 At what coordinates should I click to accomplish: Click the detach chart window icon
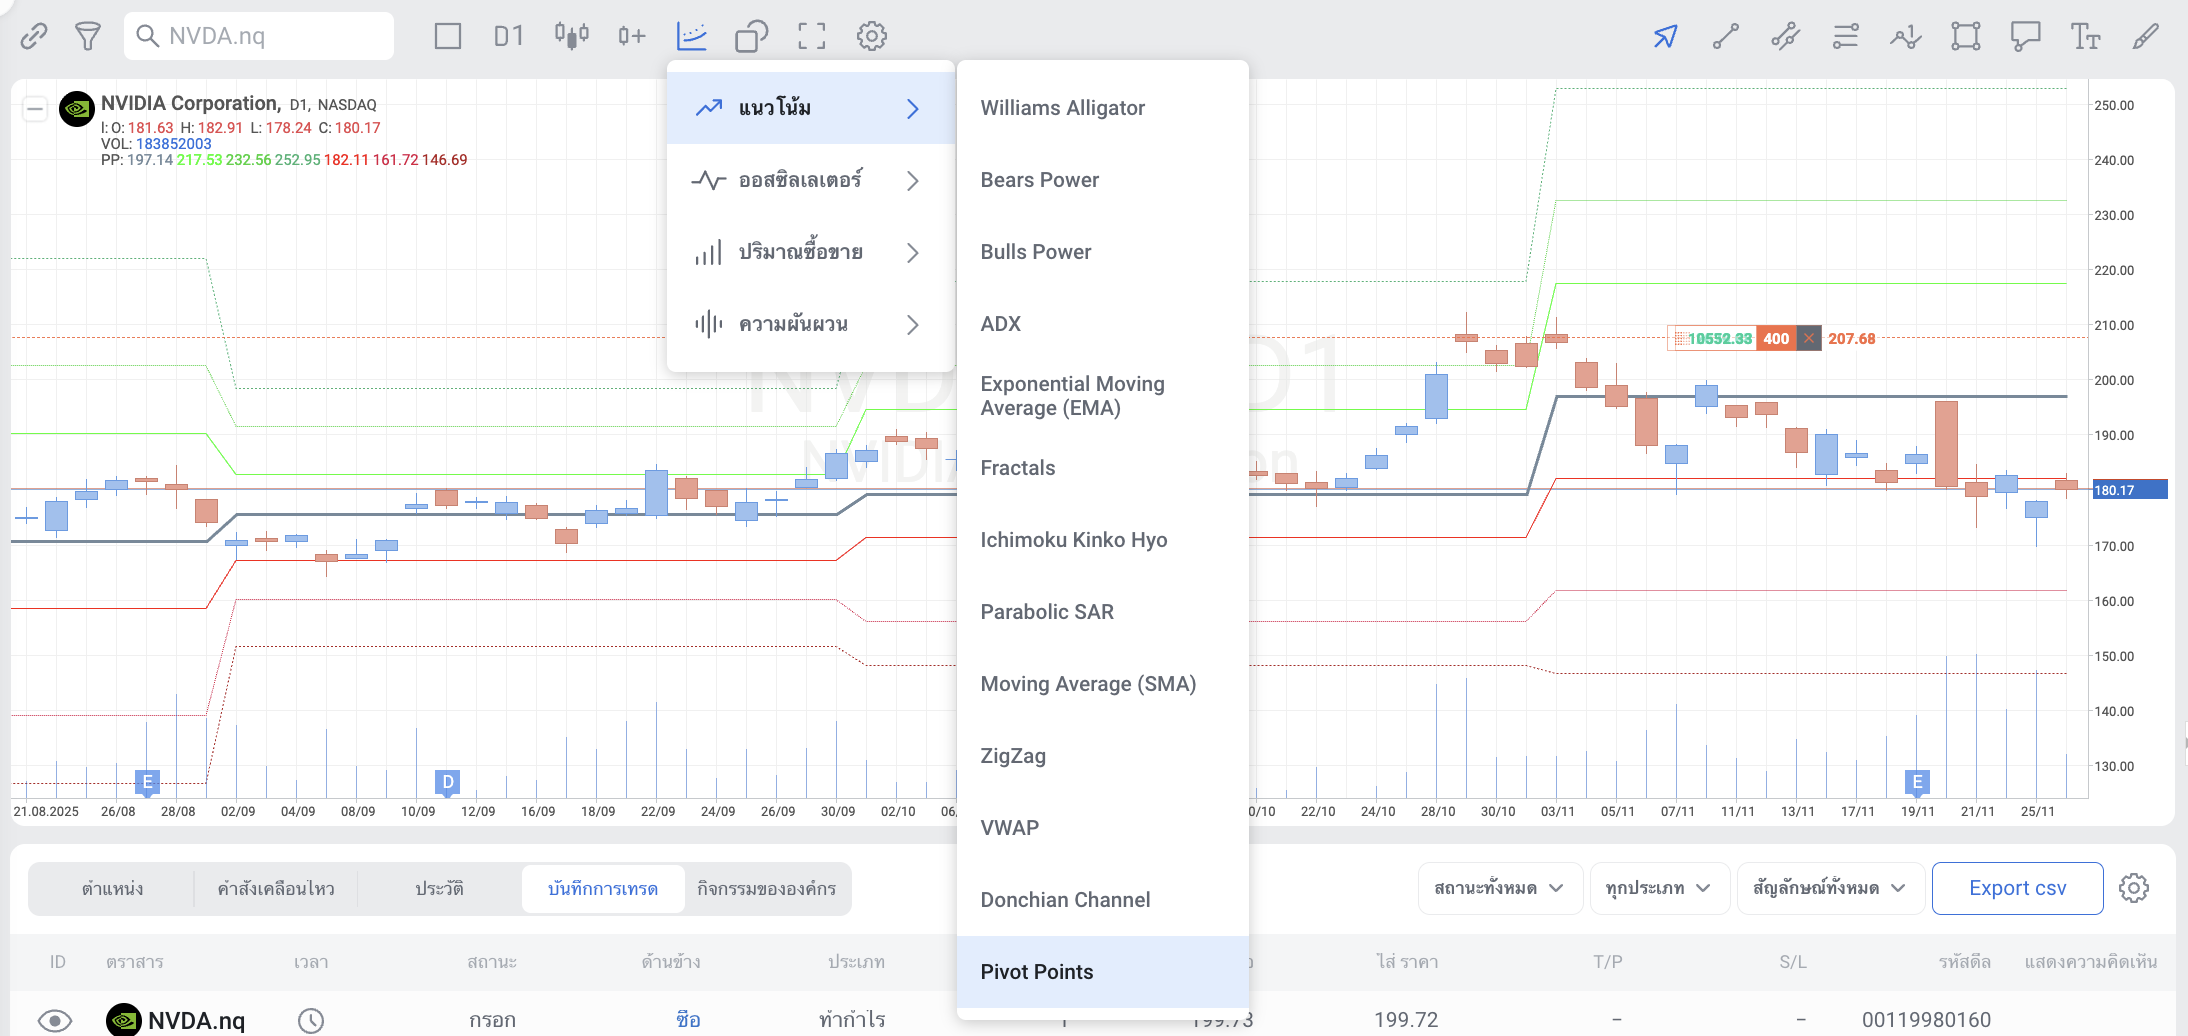(752, 37)
